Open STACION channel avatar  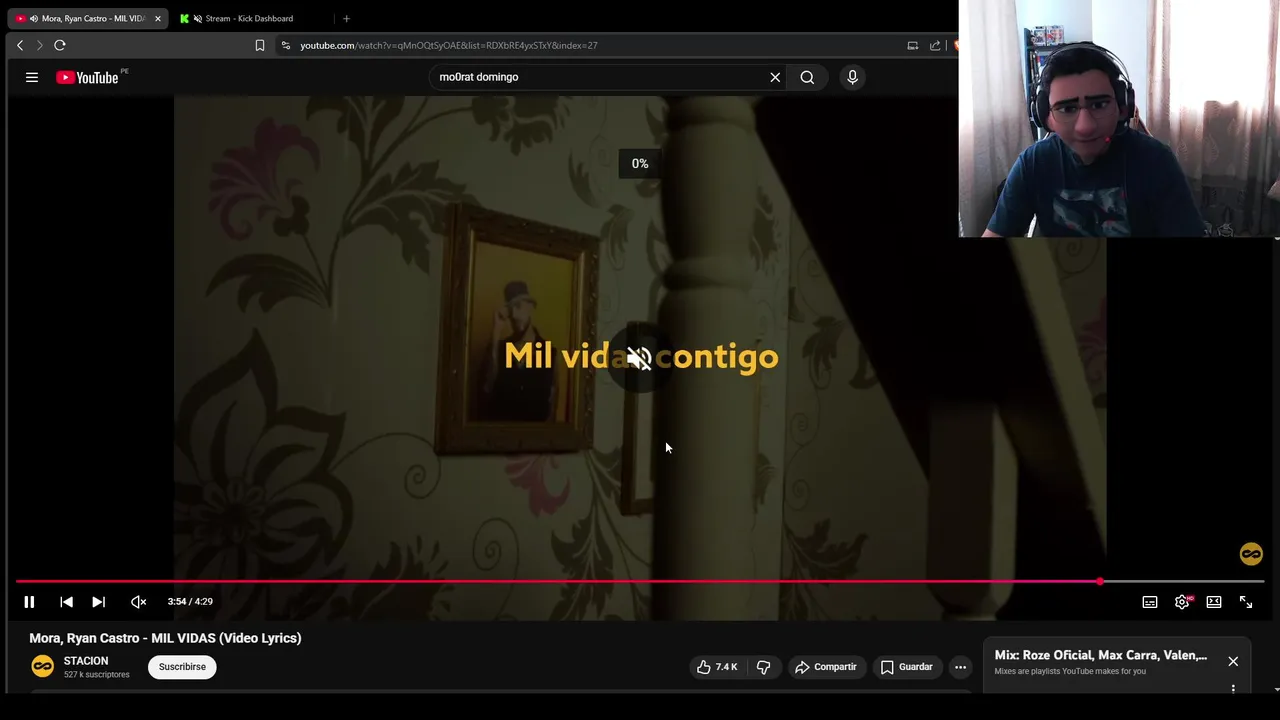(x=42, y=666)
